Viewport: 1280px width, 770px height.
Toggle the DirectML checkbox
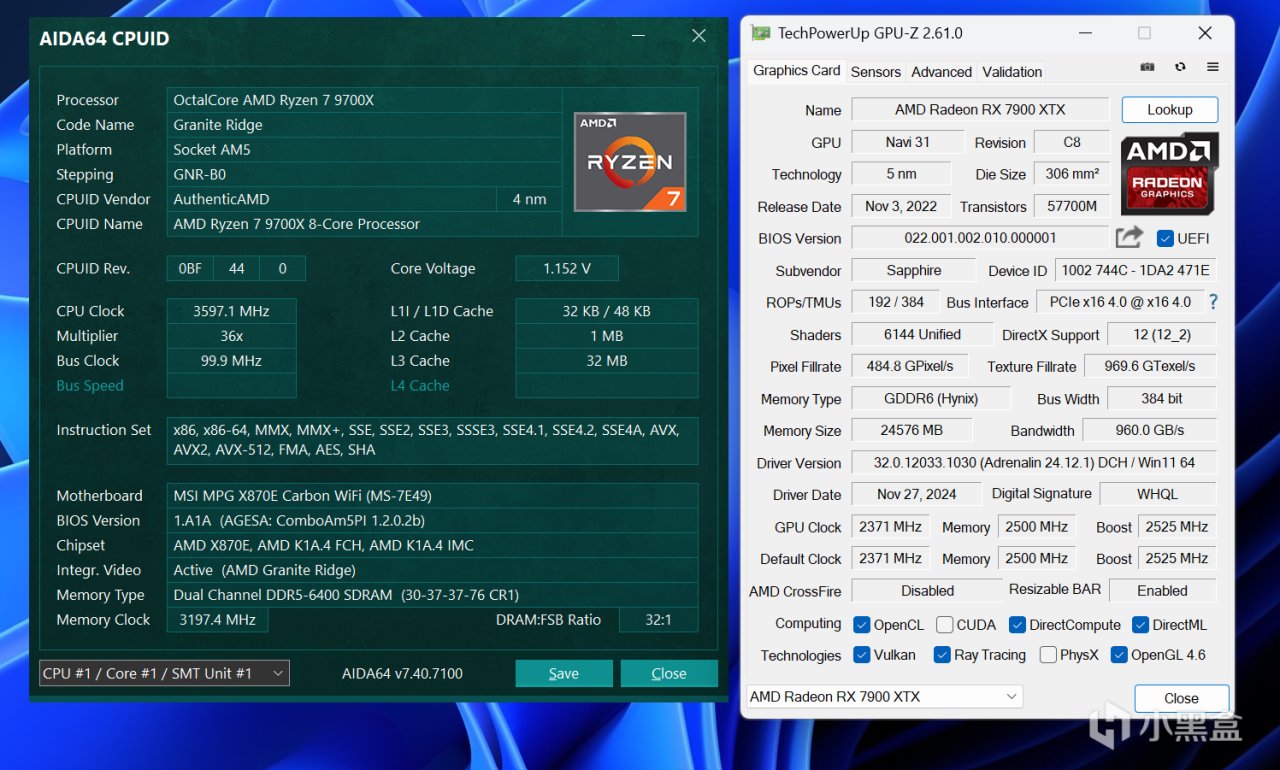coord(1141,625)
